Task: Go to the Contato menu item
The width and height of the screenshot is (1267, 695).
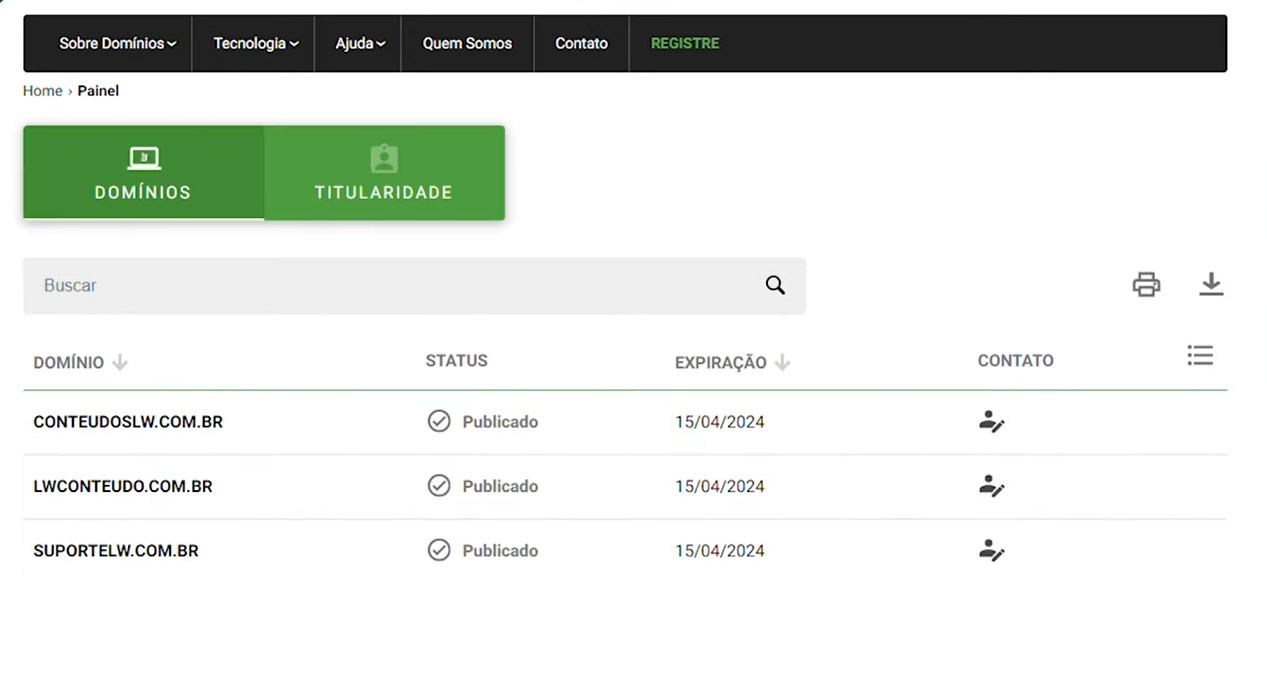Action: pyautogui.click(x=581, y=43)
